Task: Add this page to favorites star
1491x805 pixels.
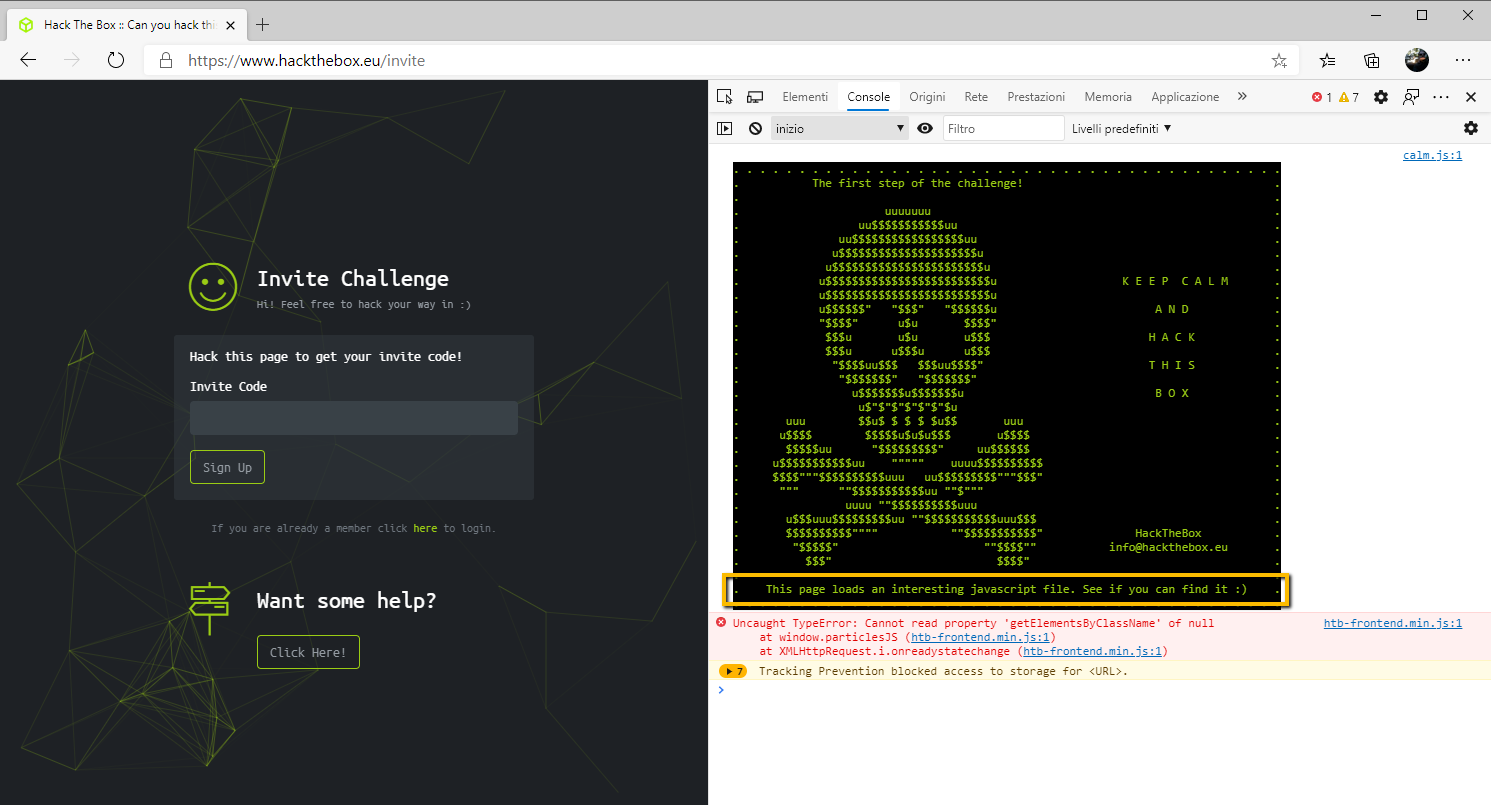Action: pos(1279,60)
